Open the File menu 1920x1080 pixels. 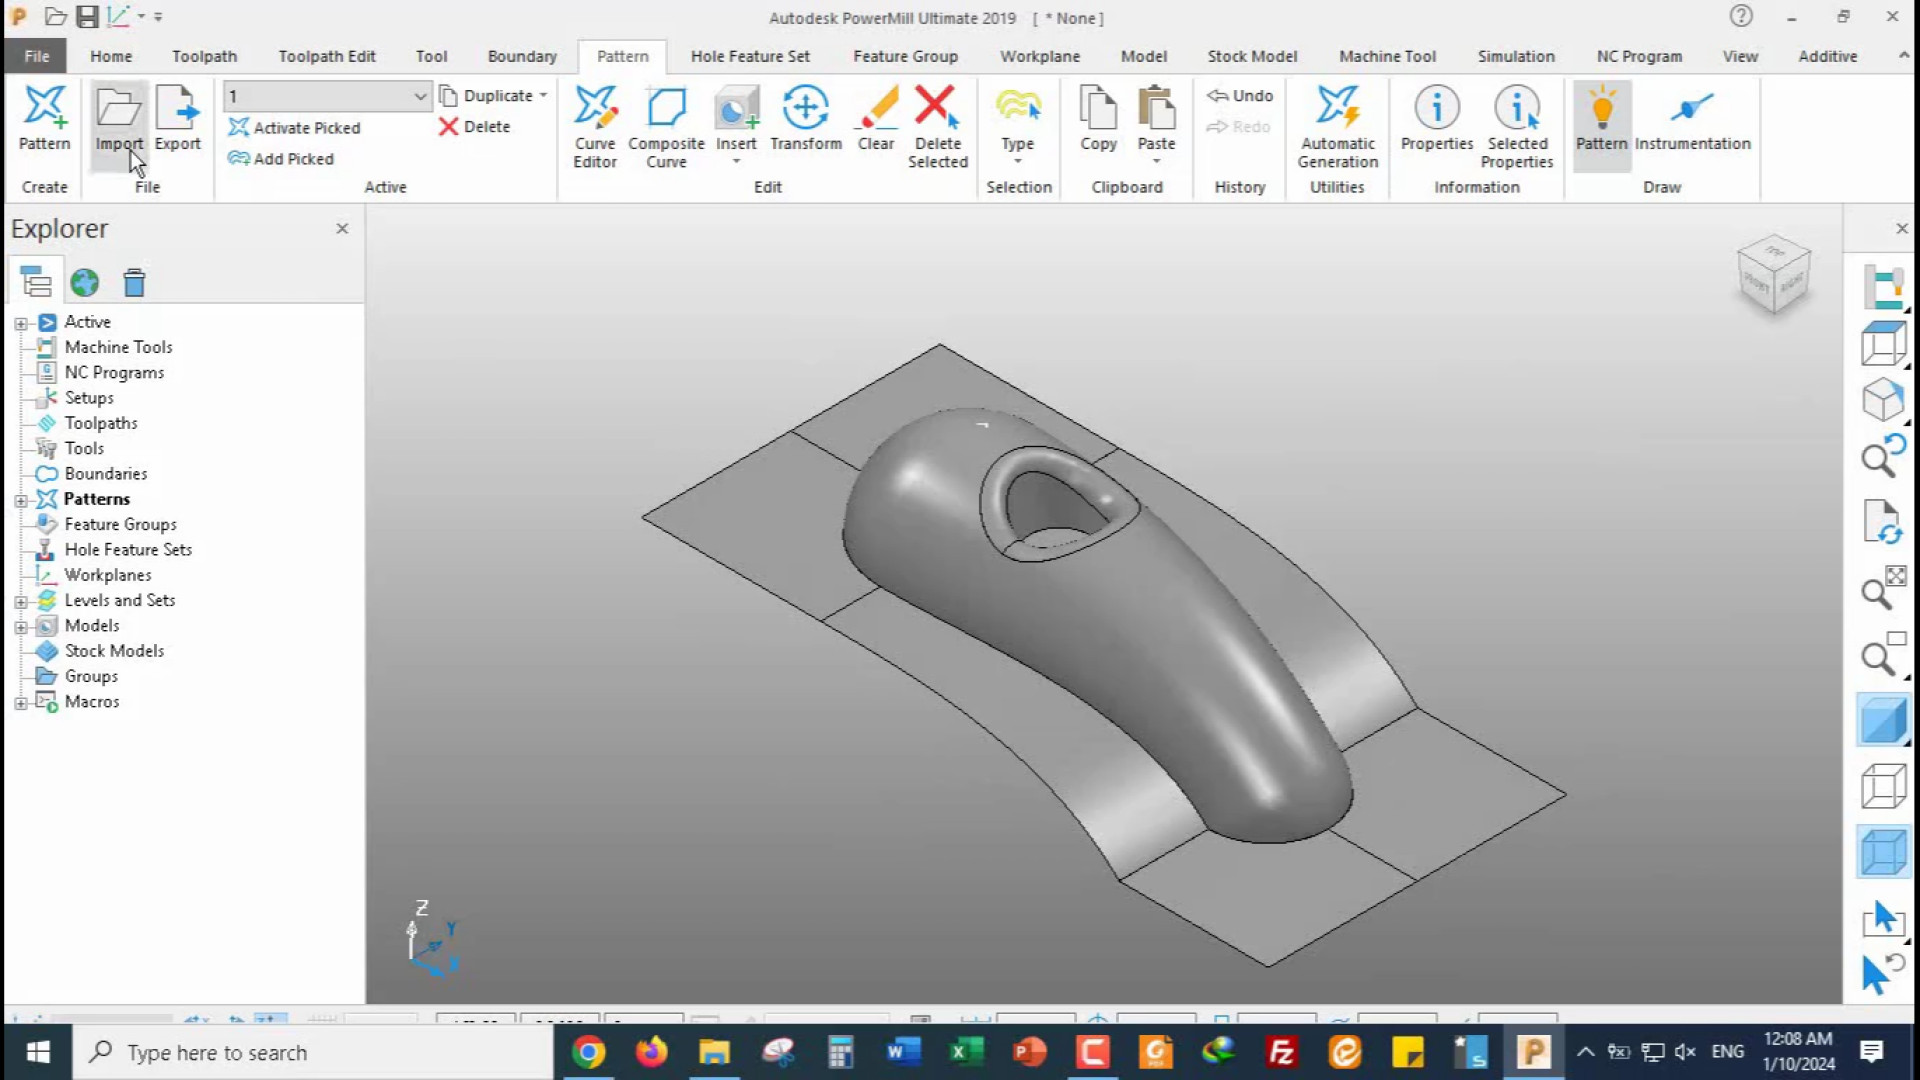[37, 56]
